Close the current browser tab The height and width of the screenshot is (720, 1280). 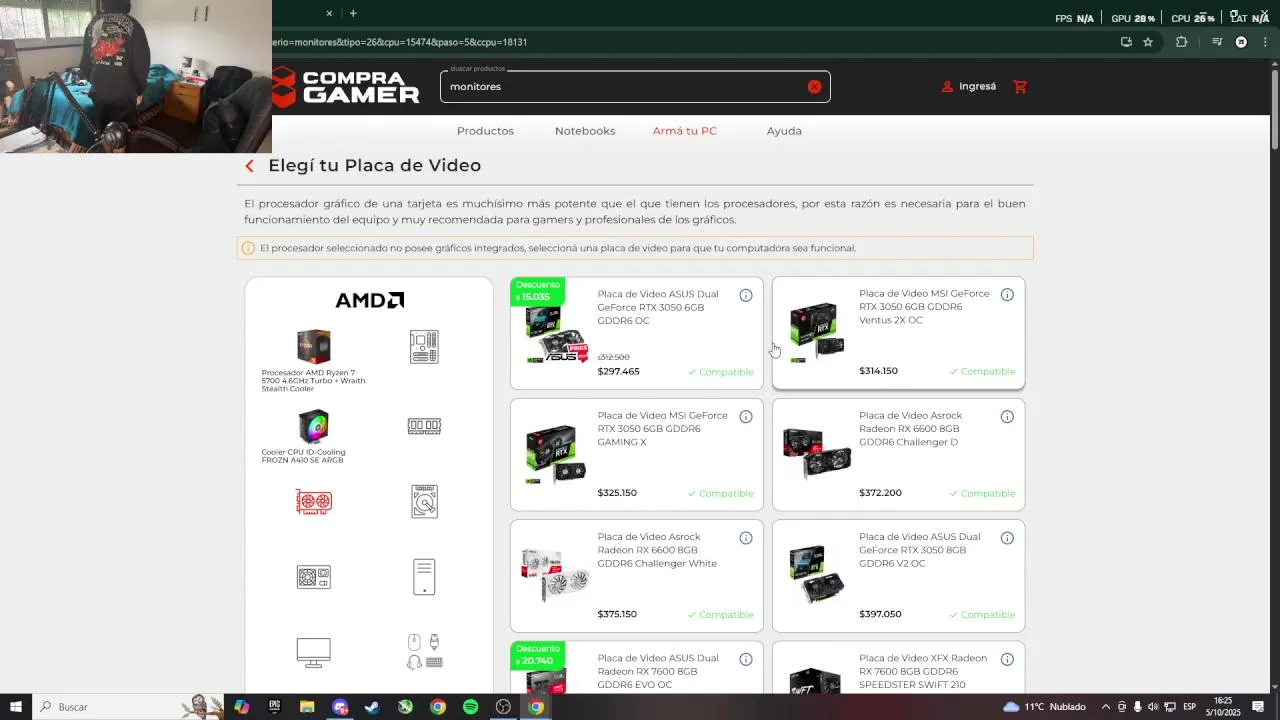tap(329, 13)
